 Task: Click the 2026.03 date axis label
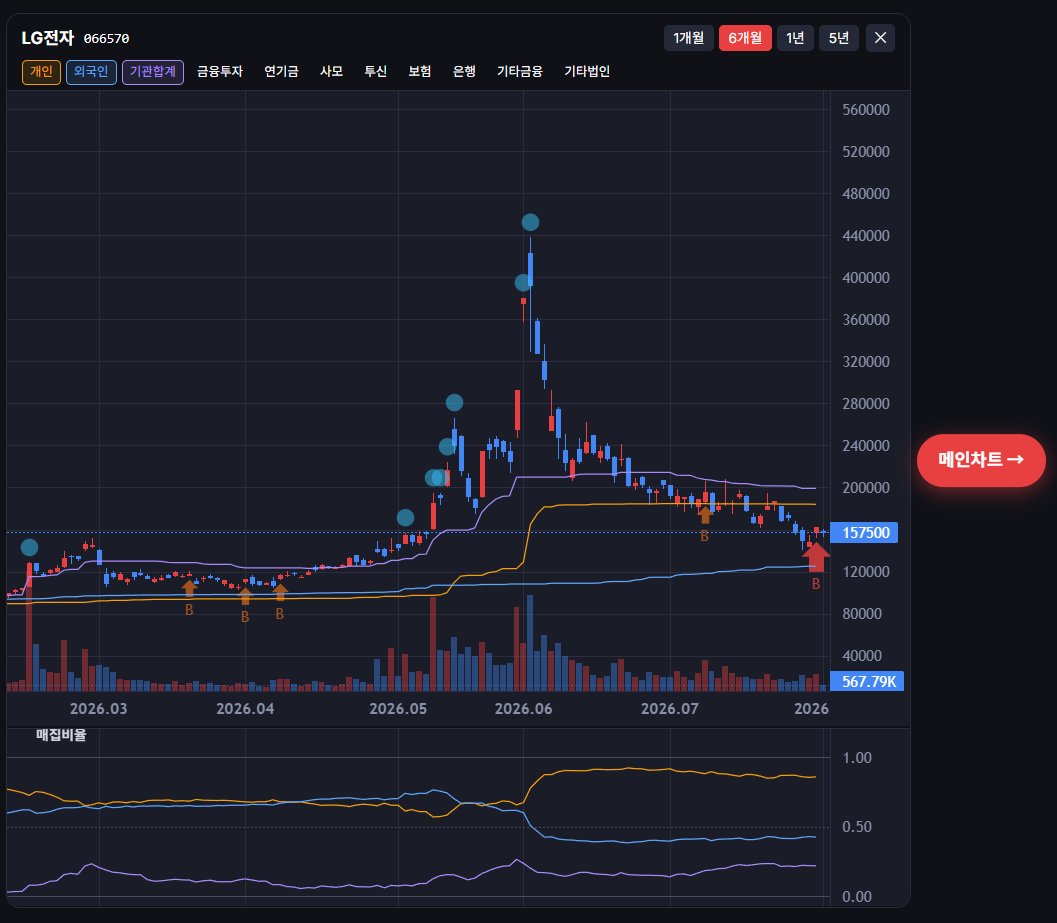tap(98, 709)
